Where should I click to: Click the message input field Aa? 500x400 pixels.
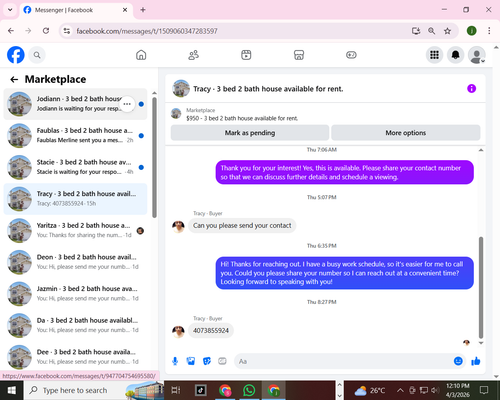(343, 361)
